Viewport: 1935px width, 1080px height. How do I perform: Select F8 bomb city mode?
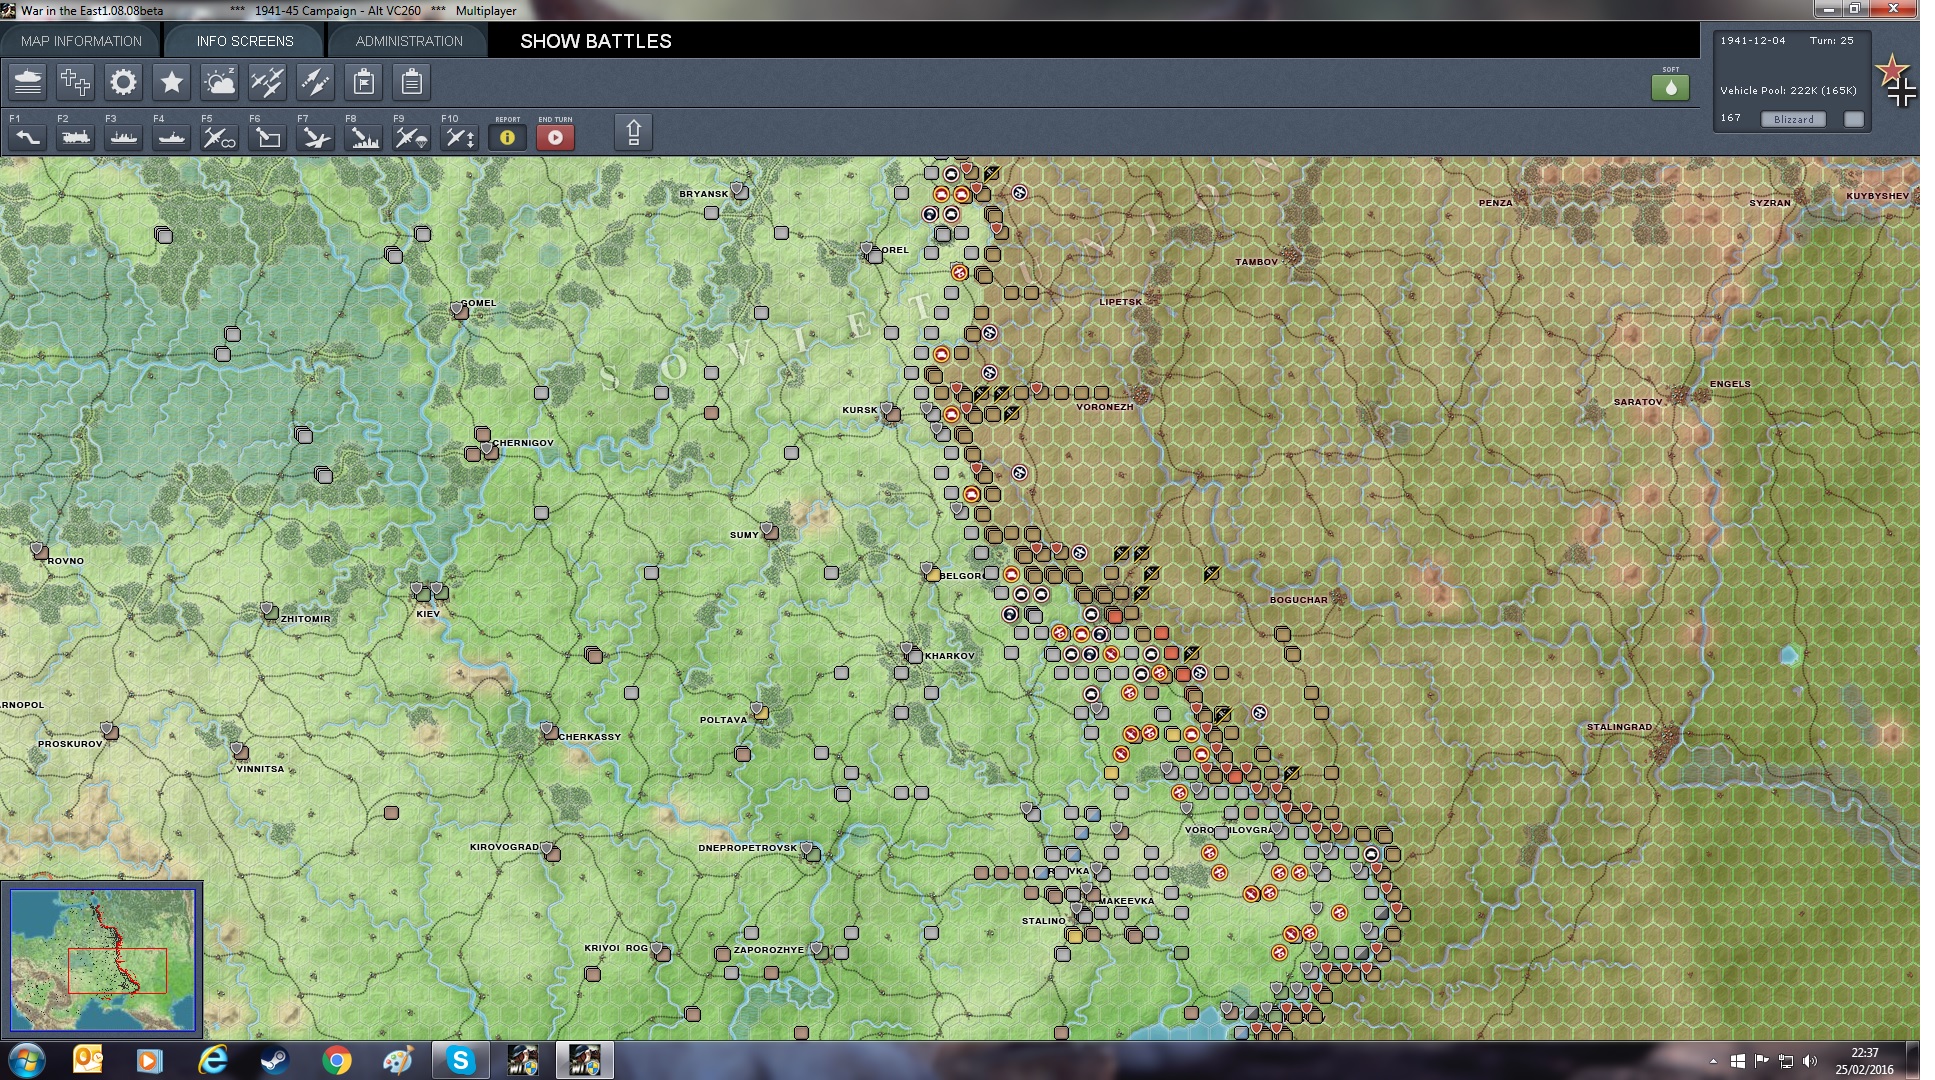(x=363, y=137)
